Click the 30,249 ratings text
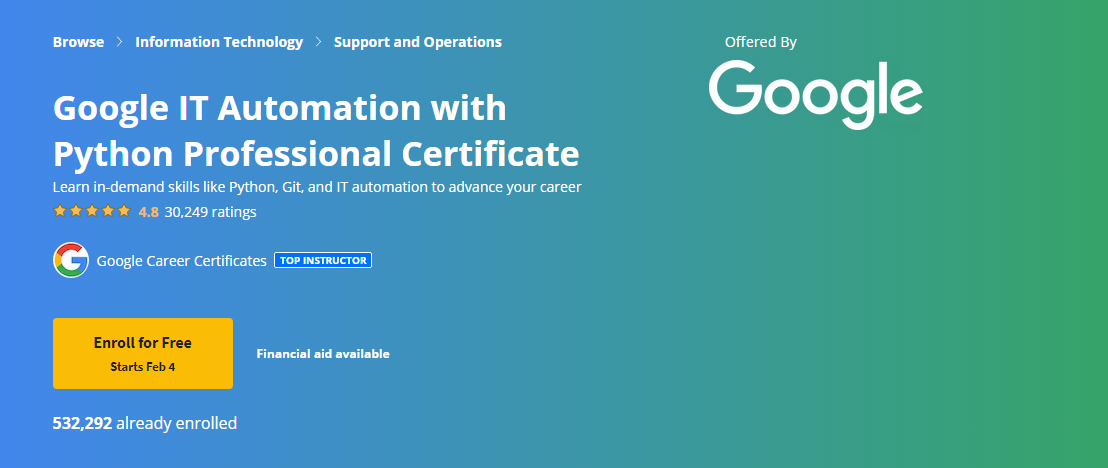Screen dimensions: 1108x468 click(211, 211)
